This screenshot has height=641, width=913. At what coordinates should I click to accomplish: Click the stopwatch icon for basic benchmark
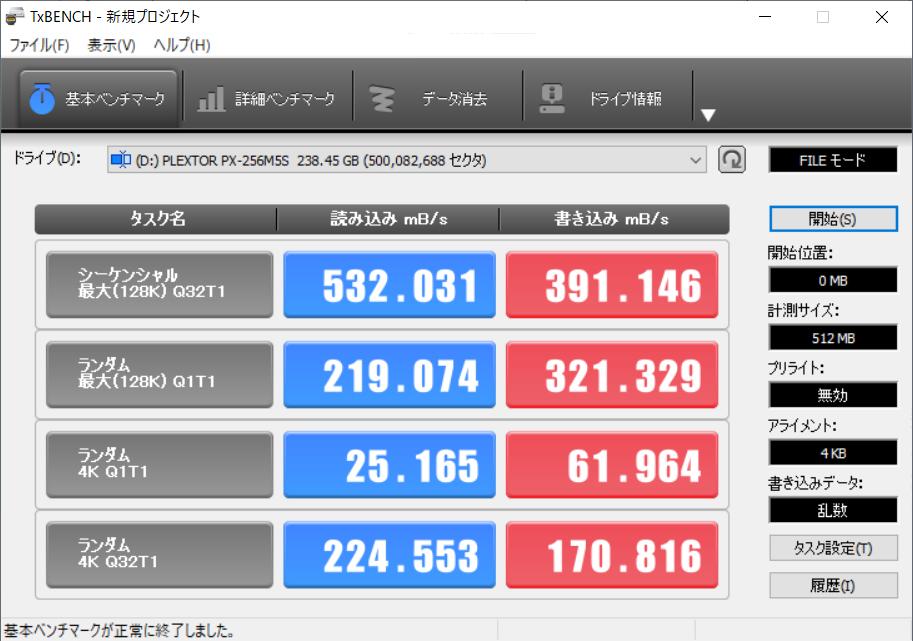[x=42, y=99]
